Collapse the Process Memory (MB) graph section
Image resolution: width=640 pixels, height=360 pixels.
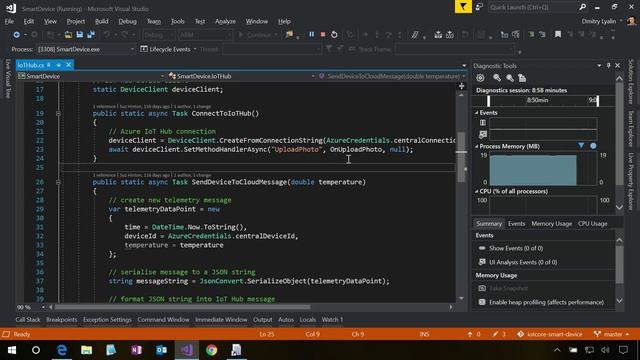tap(476, 146)
